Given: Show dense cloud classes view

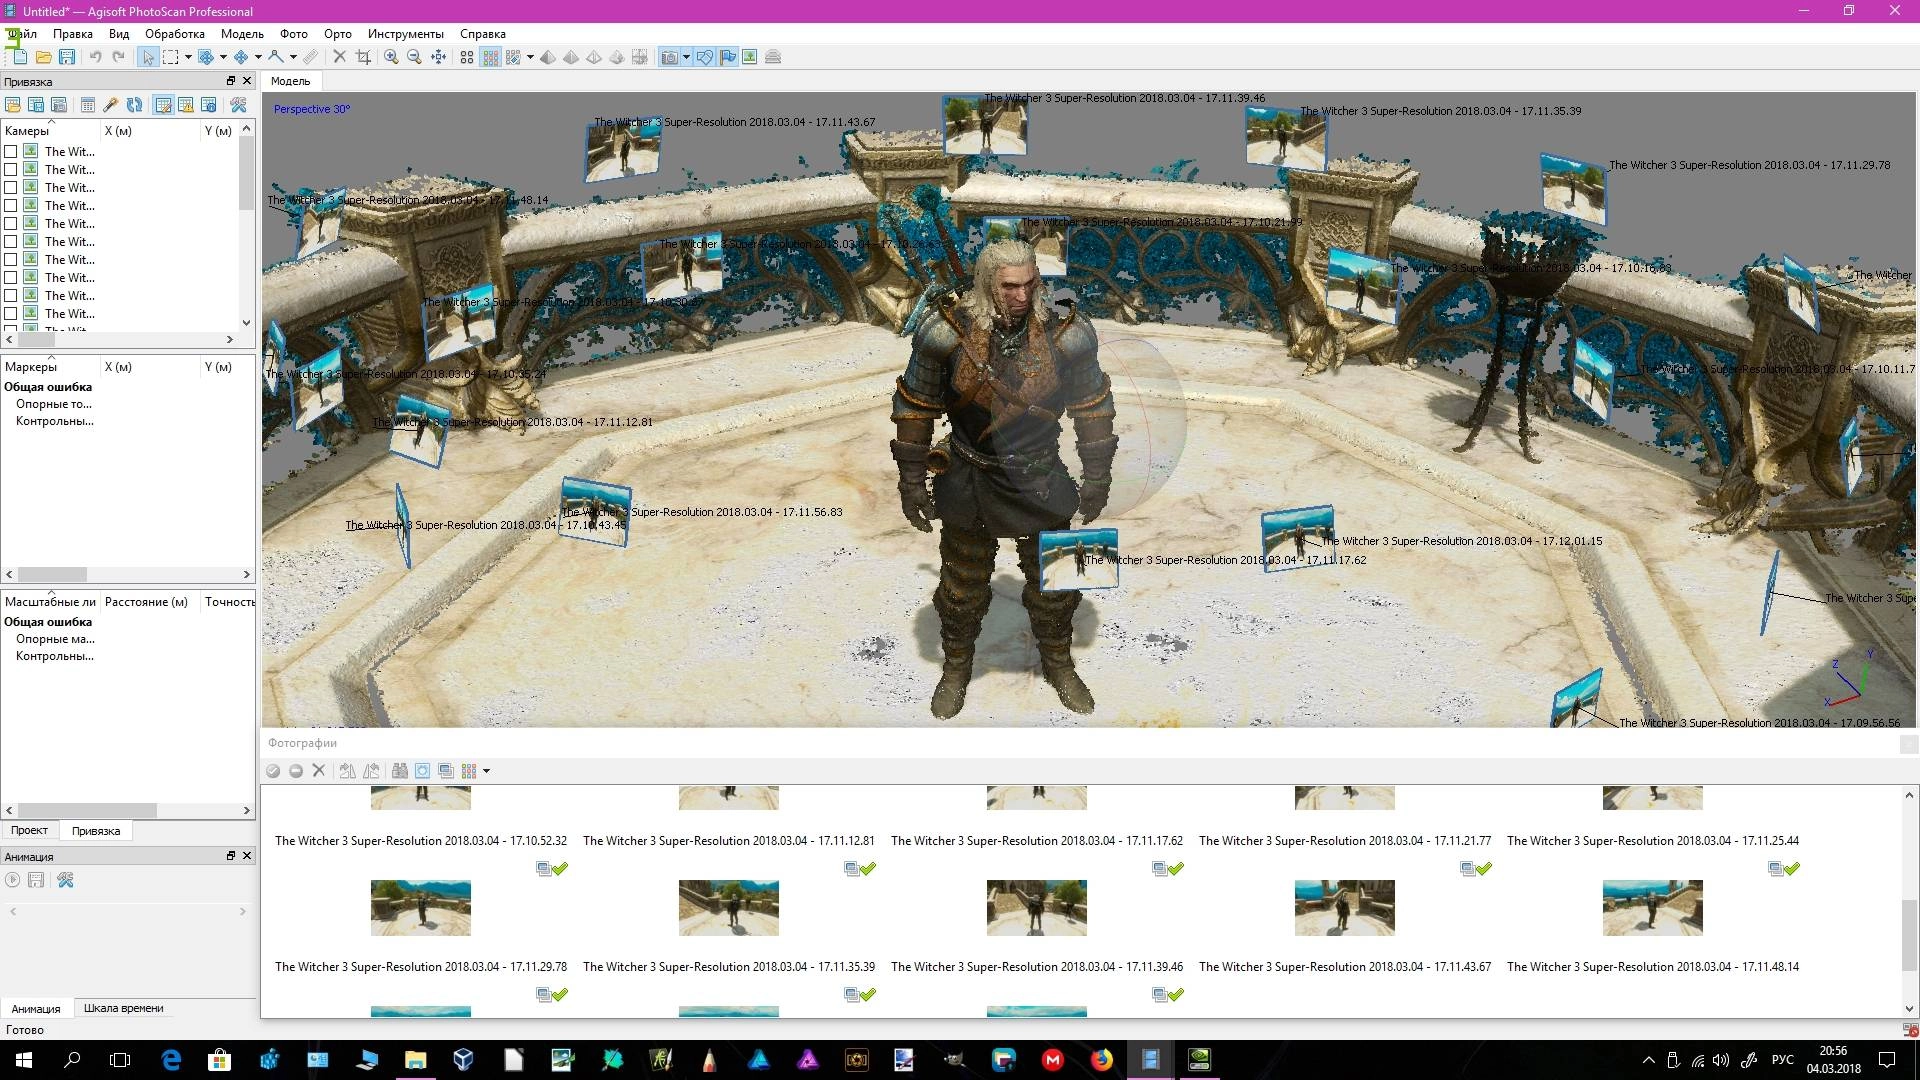Looking at the screenshot, I should click(514, 57).
